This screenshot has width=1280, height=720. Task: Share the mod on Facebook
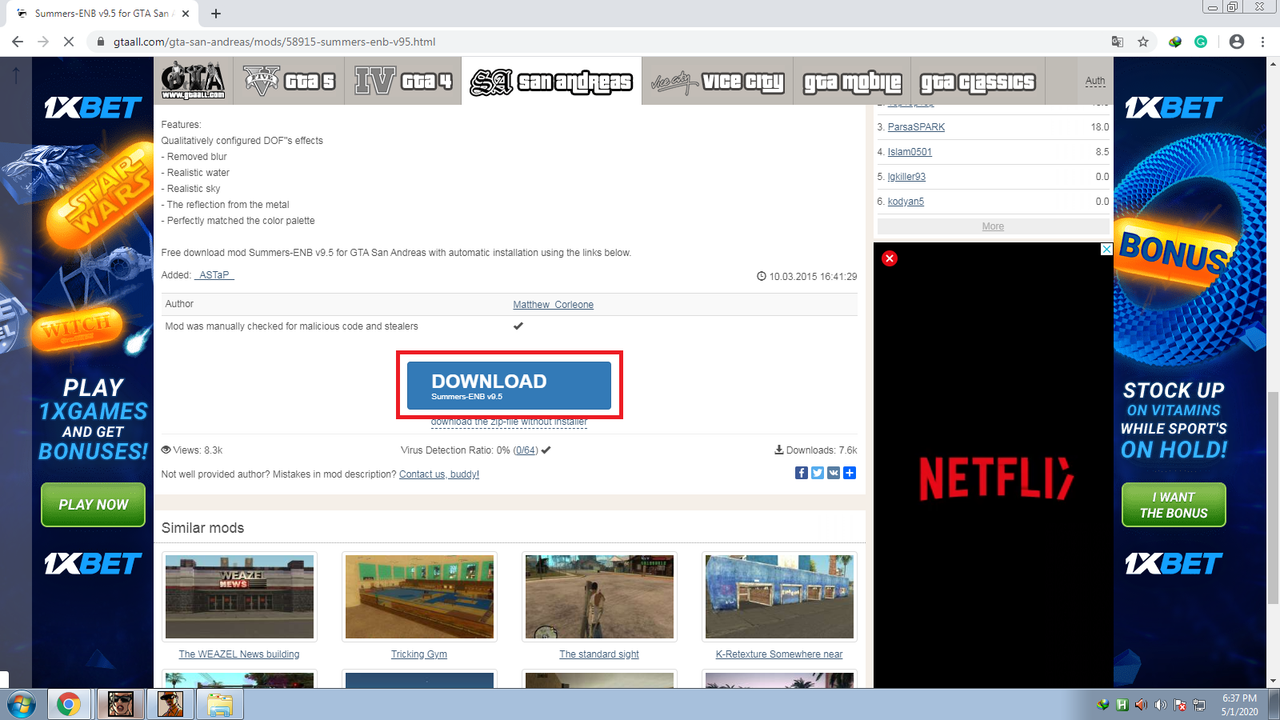pyautogui.click(x=801, y=473)
